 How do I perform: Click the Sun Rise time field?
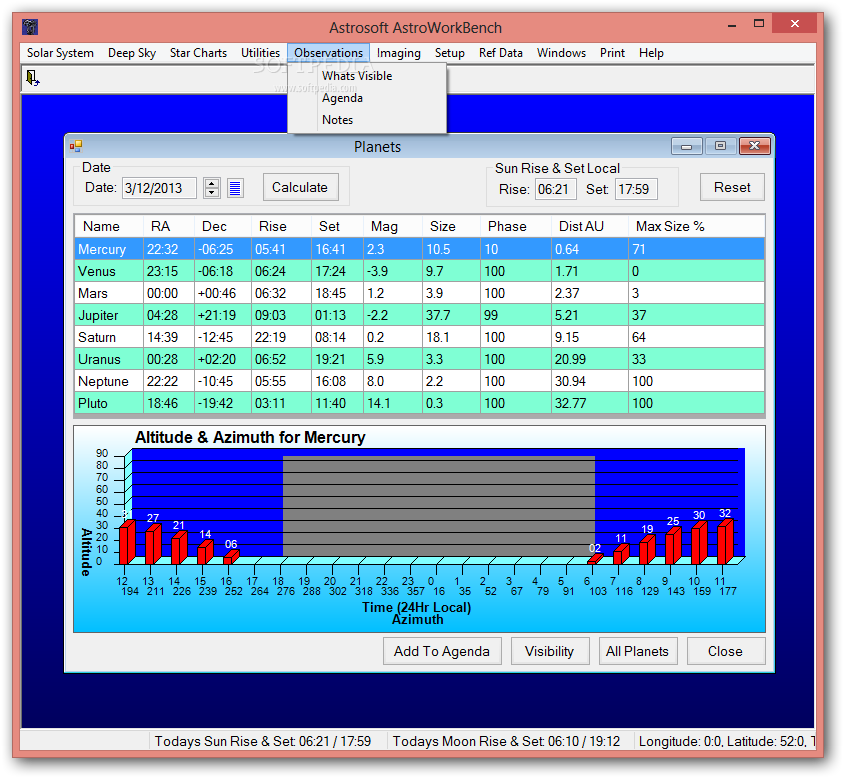tap(555, 190)
